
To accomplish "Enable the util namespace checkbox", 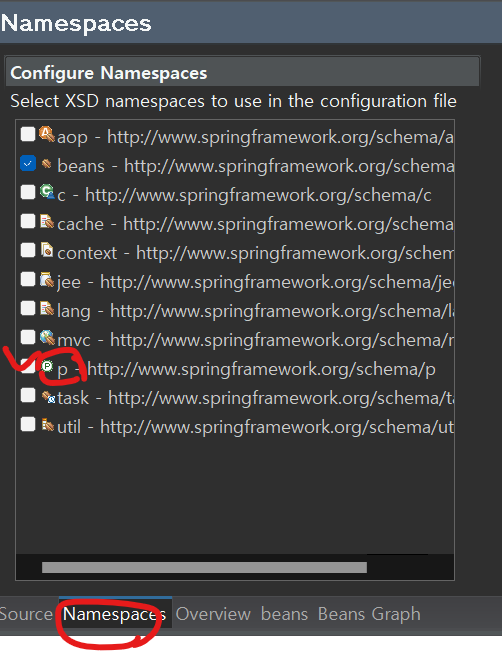I will pos(28,424).
